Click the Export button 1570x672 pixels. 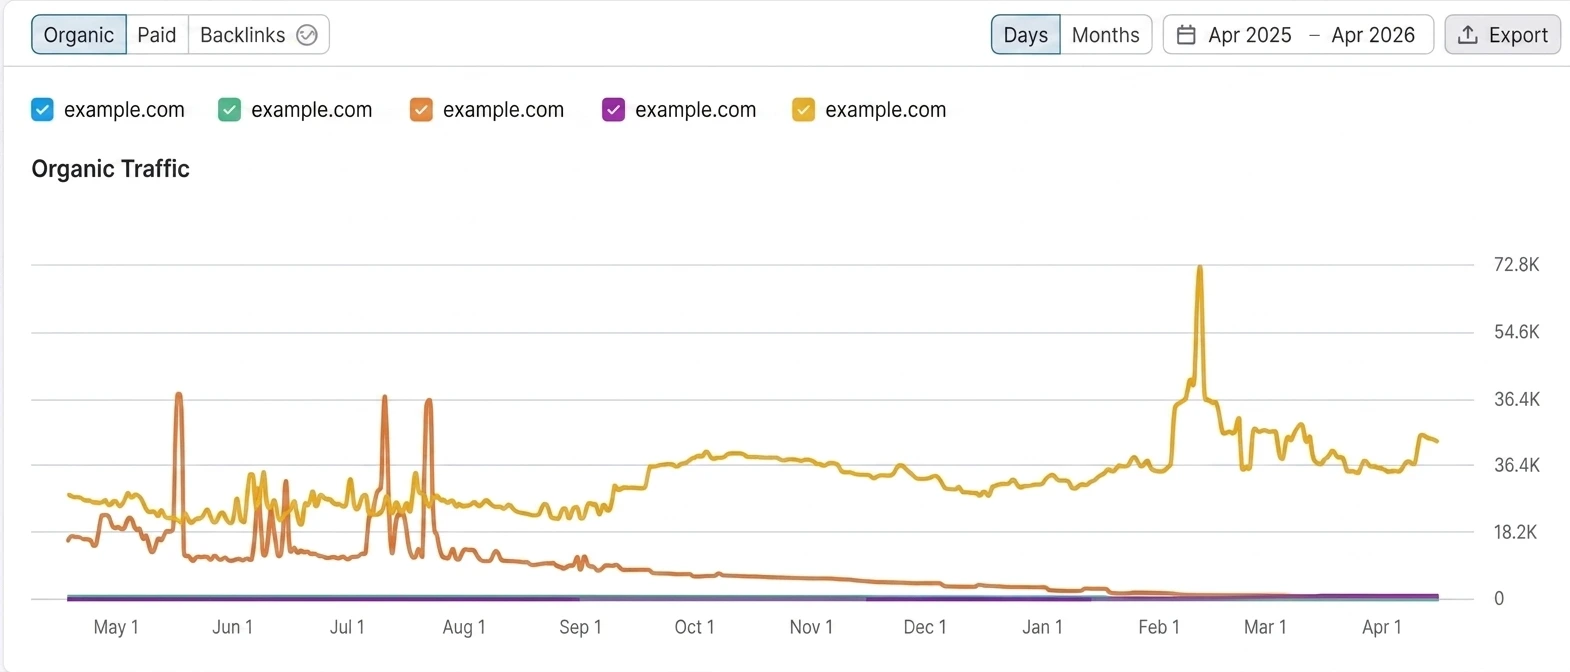[1503, 34]
